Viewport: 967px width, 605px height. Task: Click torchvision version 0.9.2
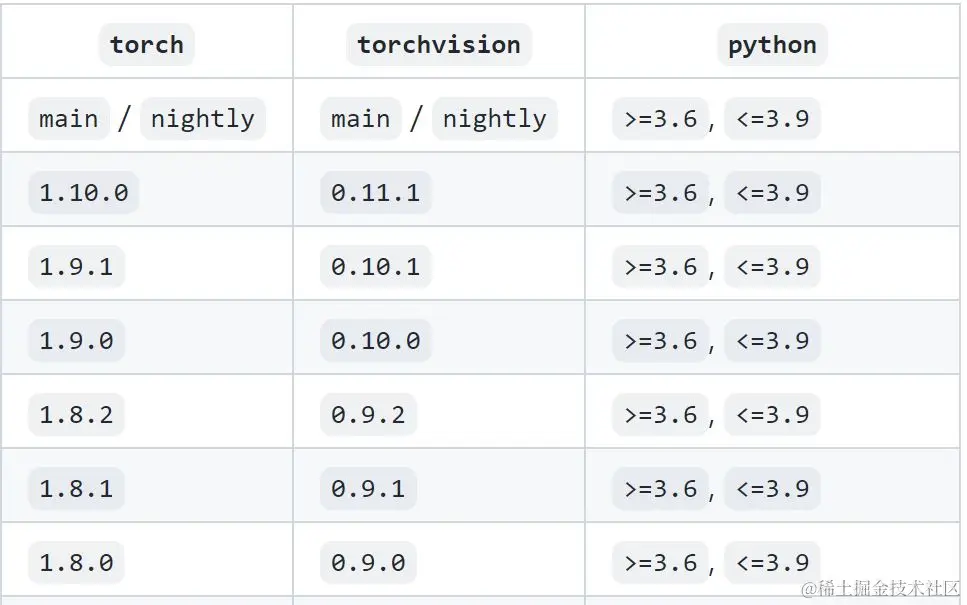tap(368, 414)
